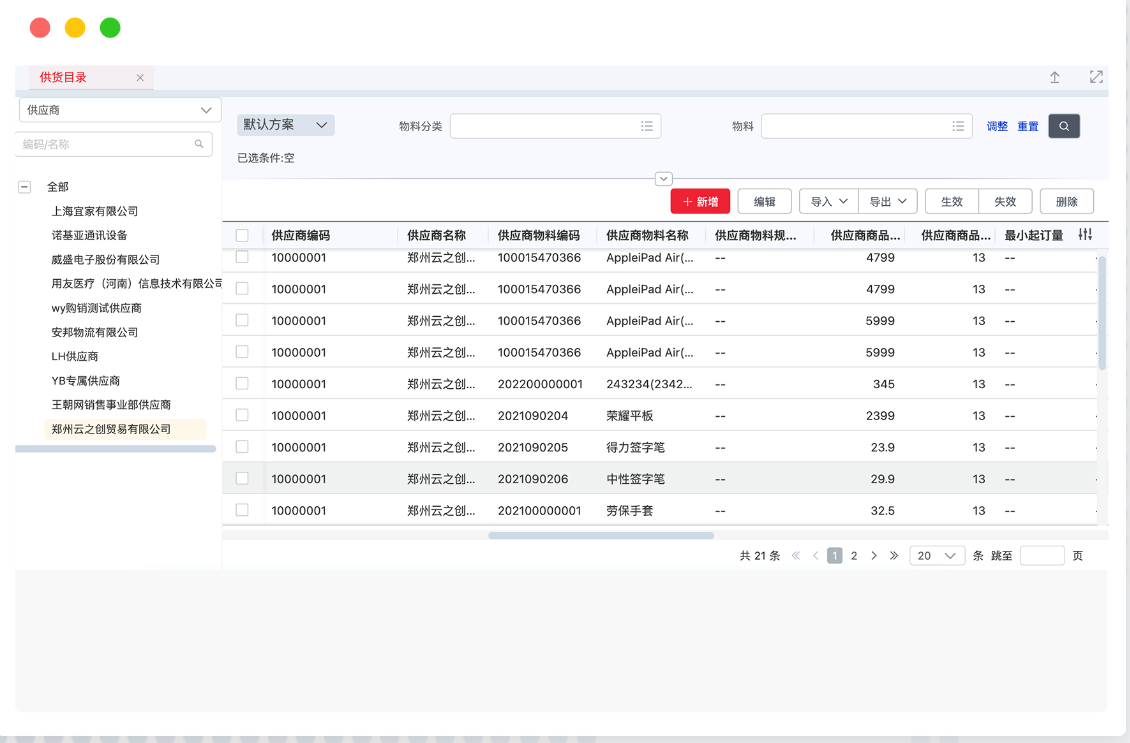Open the 供应商 dropdown
1130x743 pixels.
tap(120, 110)
